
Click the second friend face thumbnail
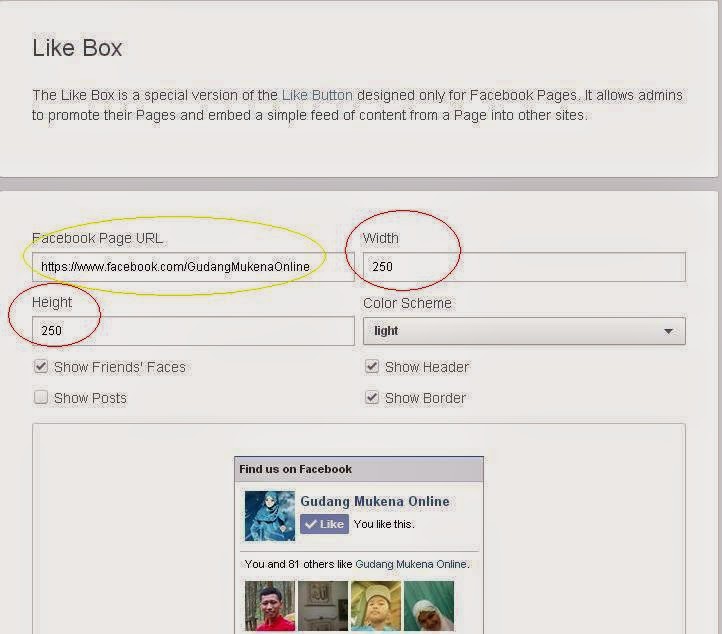point(323,605)
